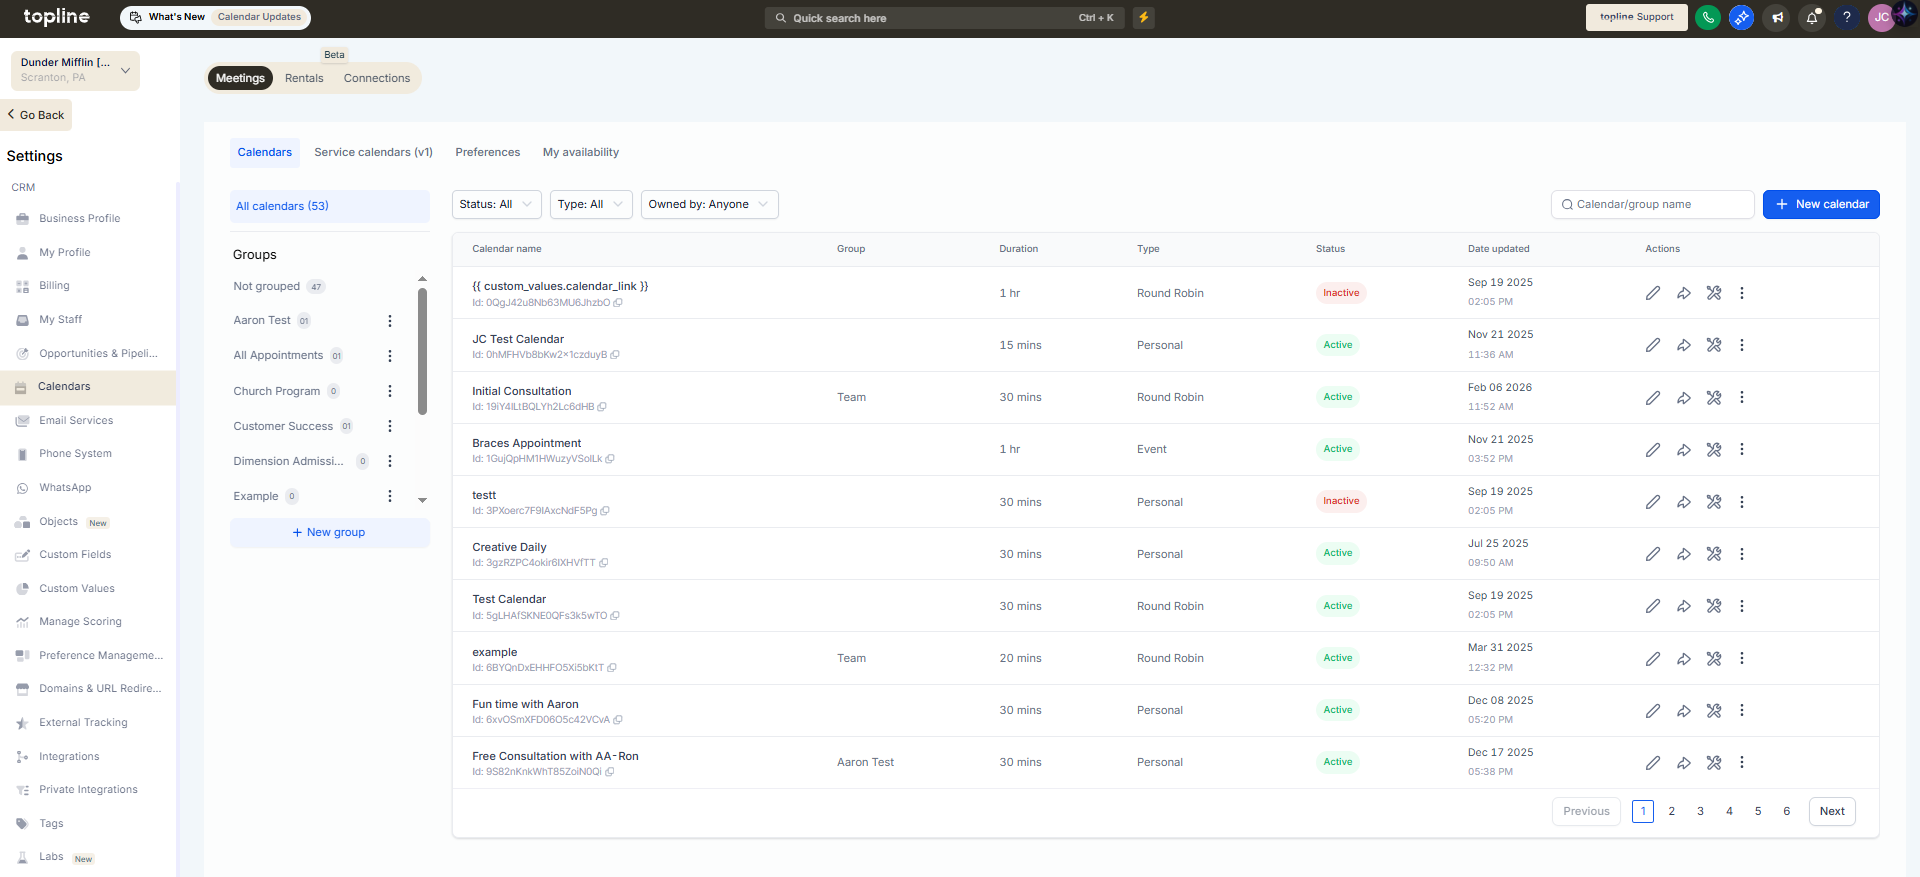
Task: Open three-dot menu for Test Calendar row
Action: coord(1742,606)
